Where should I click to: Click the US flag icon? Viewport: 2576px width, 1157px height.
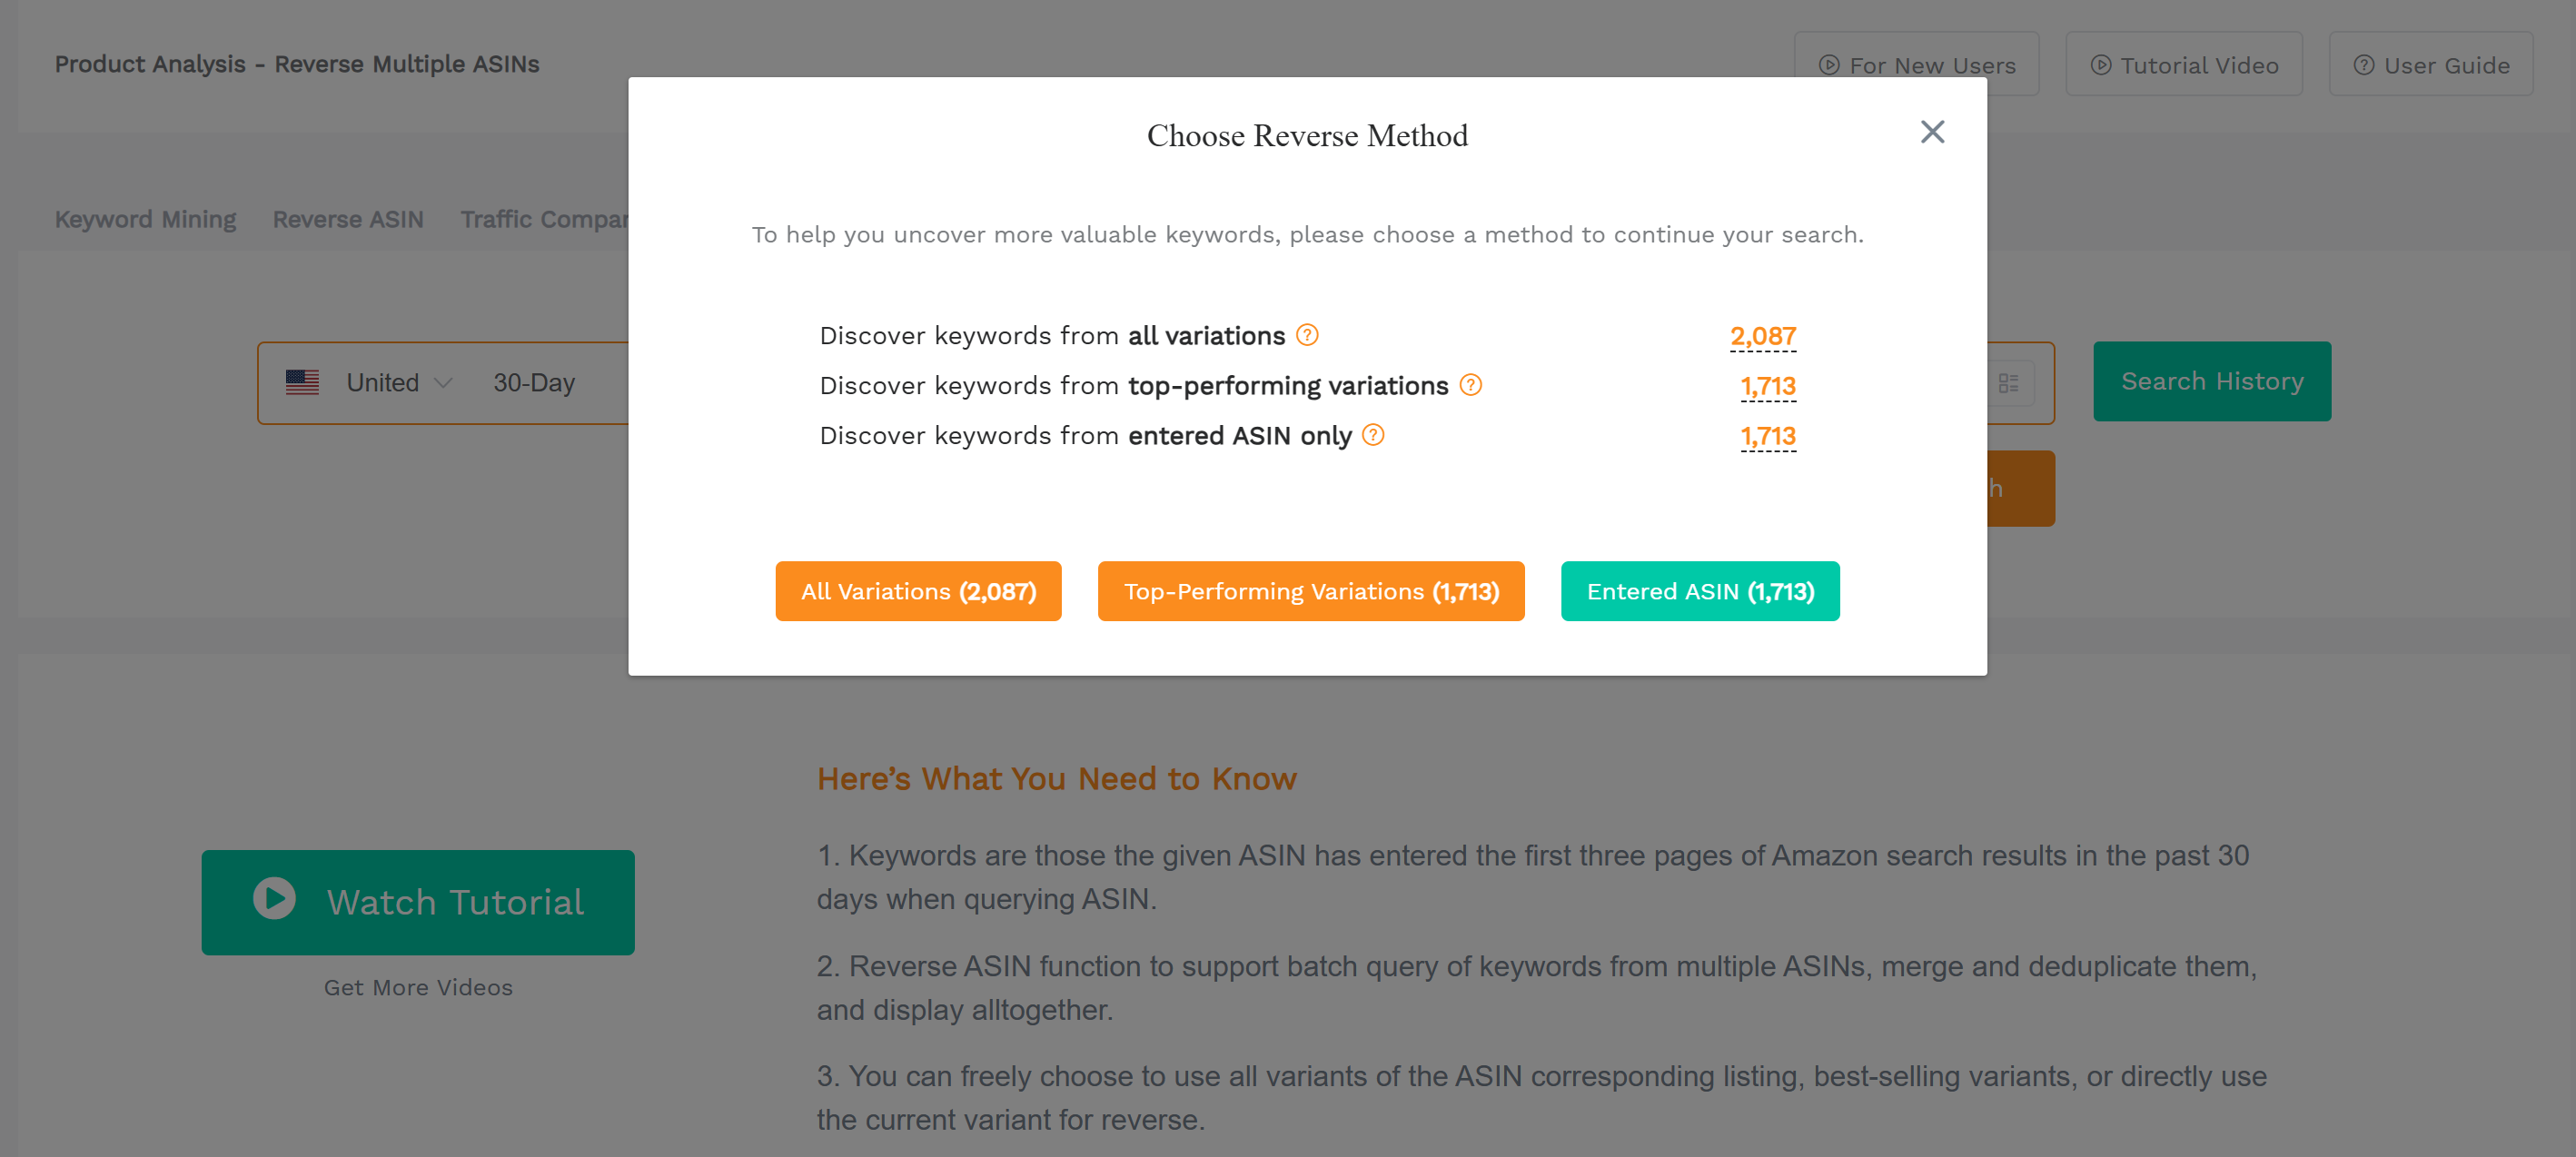(x=302, y=382)
